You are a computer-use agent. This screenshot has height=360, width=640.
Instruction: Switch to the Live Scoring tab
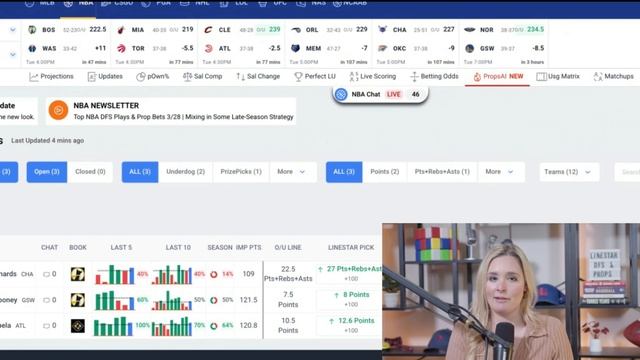coord(373,76)
